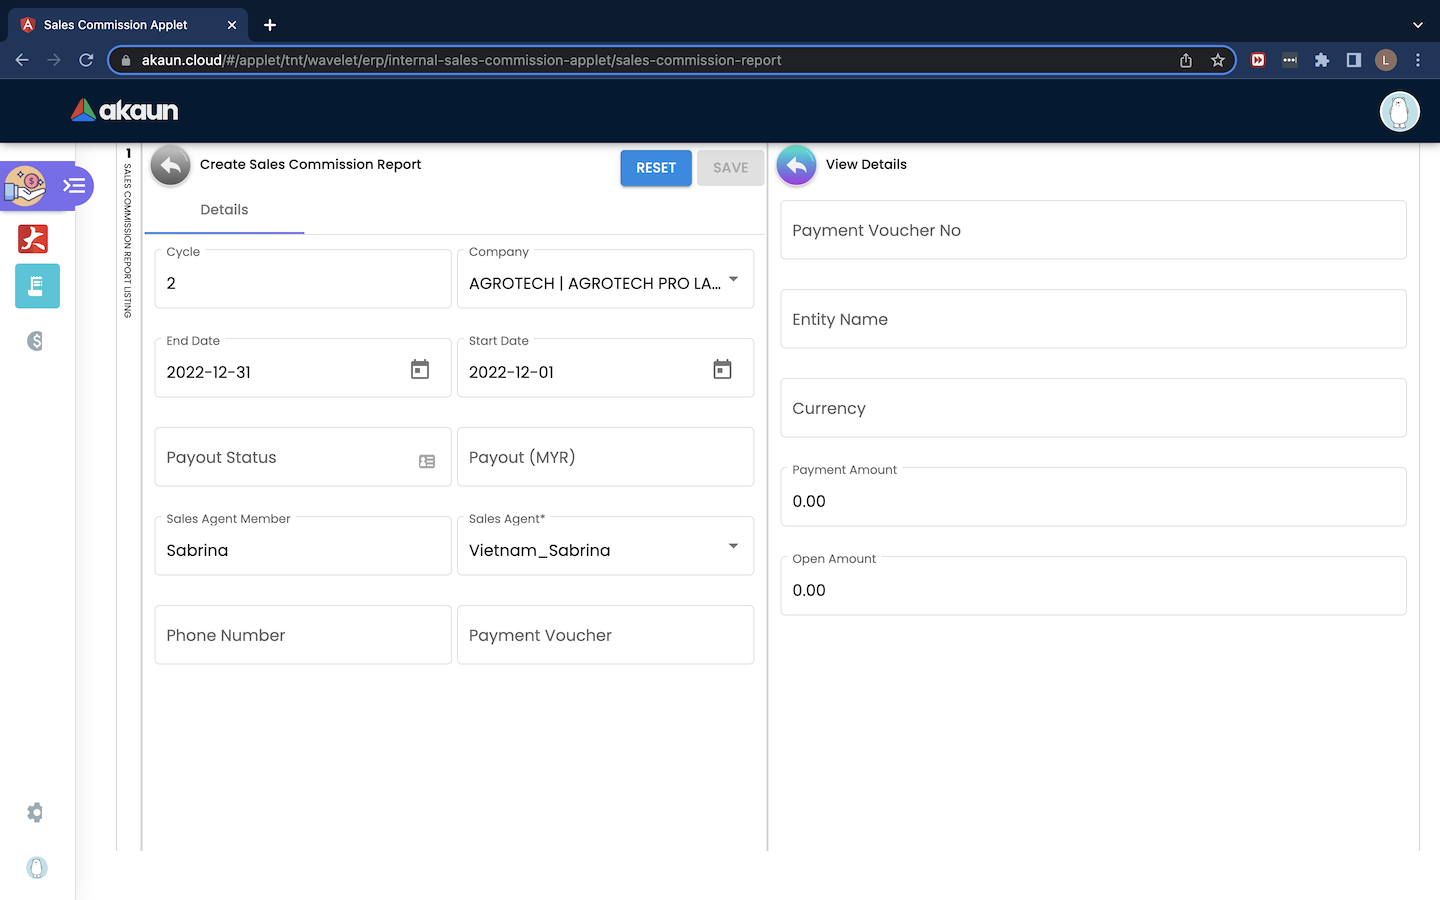
Task: Click into the Phone Number field
Action: click(303, 635)
